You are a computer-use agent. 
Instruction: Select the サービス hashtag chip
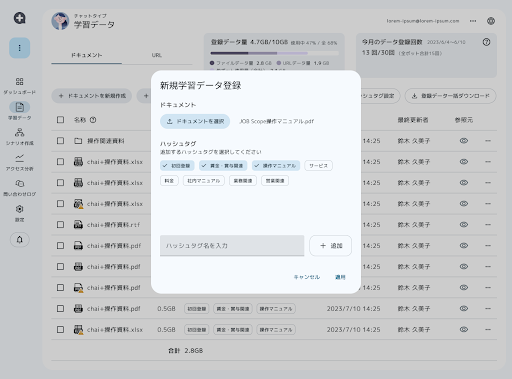pos(318,166)
